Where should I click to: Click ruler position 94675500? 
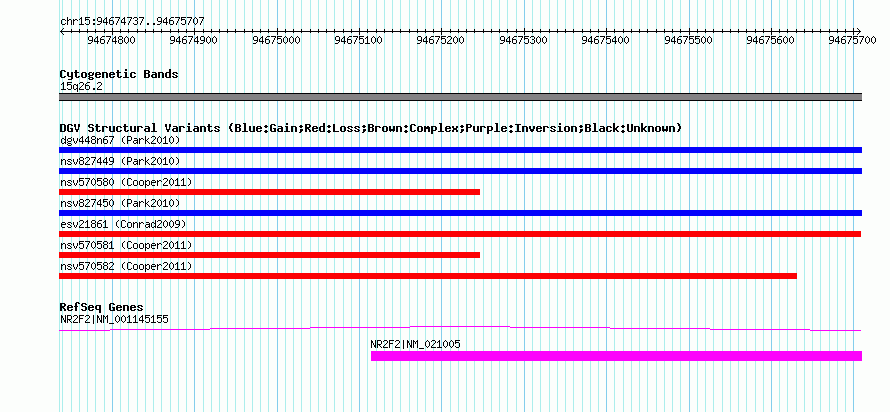click(x=689, y=40)
